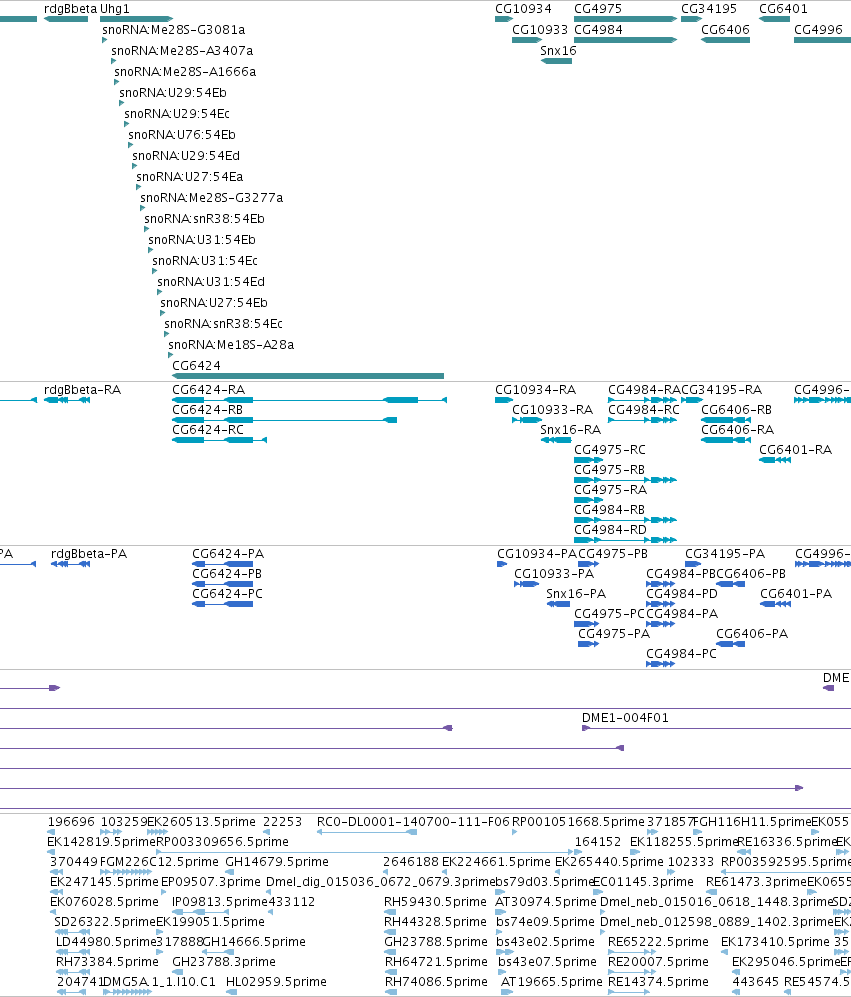Click transcript CG6424-RC
This screenshot has width=851, height=997.
219,440
